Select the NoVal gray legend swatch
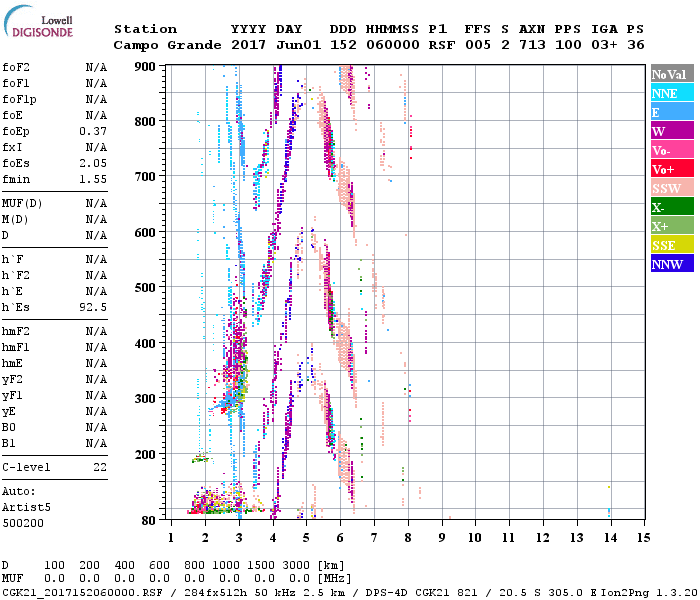This screenshot has width=700, height=600. (x=672, y=74)
